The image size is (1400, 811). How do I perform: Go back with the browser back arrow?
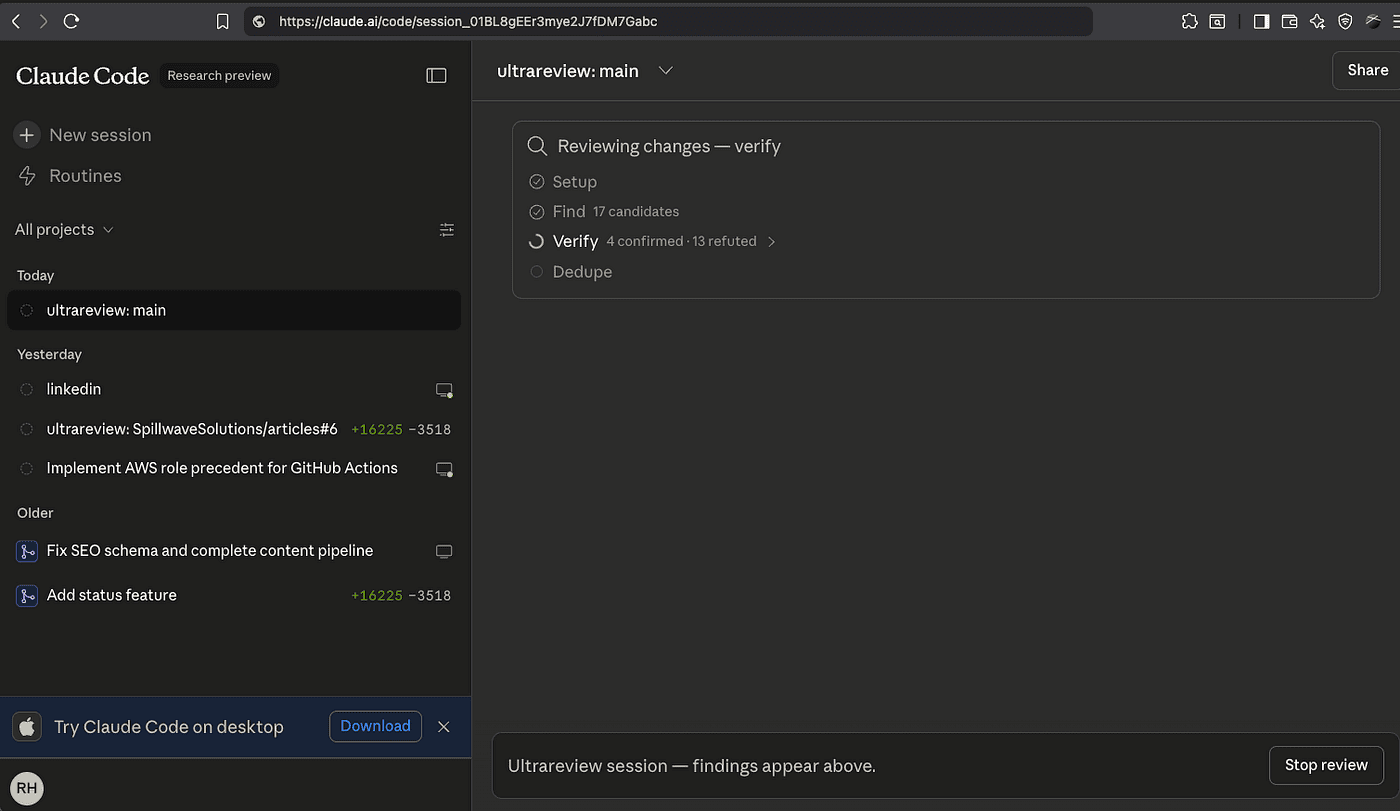point(17,21)
